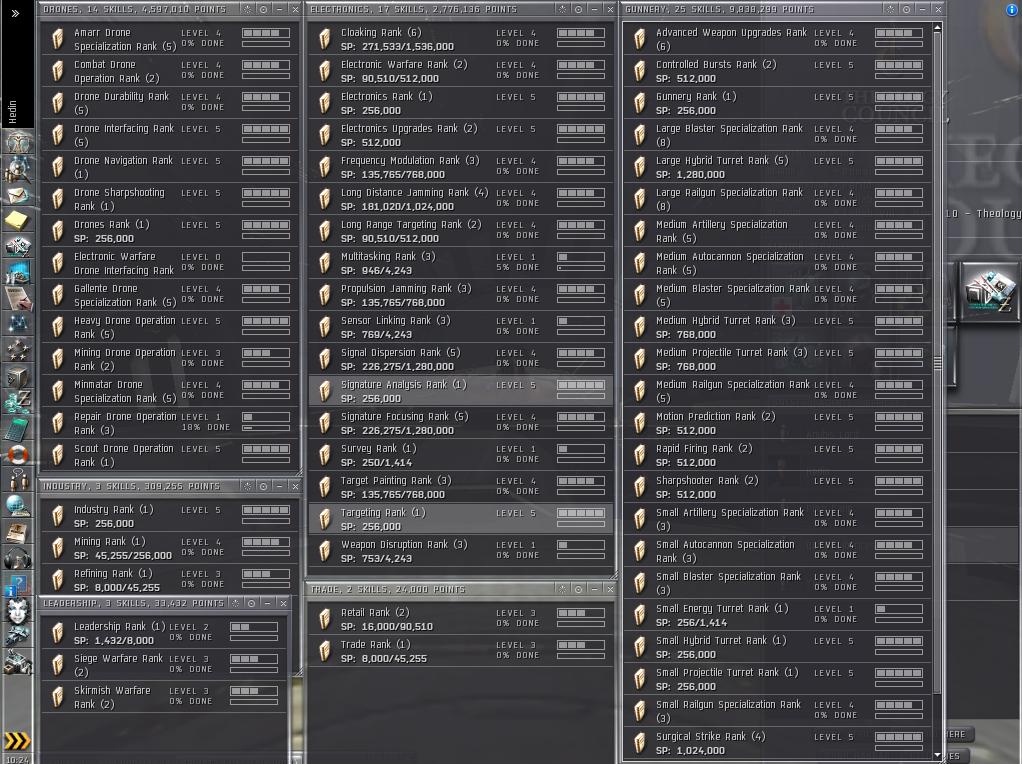Toggle pin on Trade window header
The height and width of the screenshot is (764, 1022).
coord(562,589)
